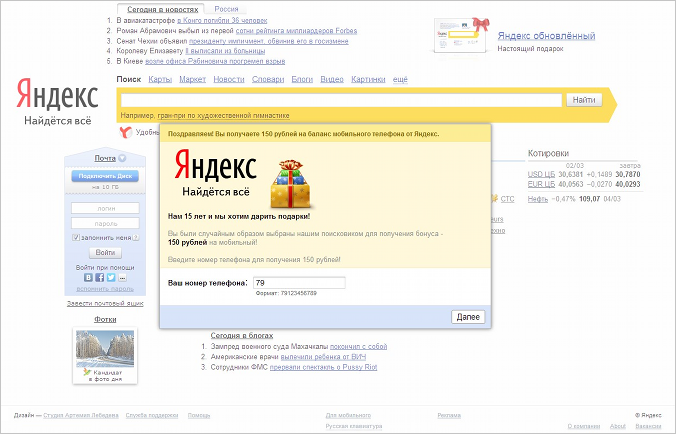Click 'Завести почтовый ящик' link
Image resolution: width=676 pixels, height=434 pixels.
(x=105, y=303)
